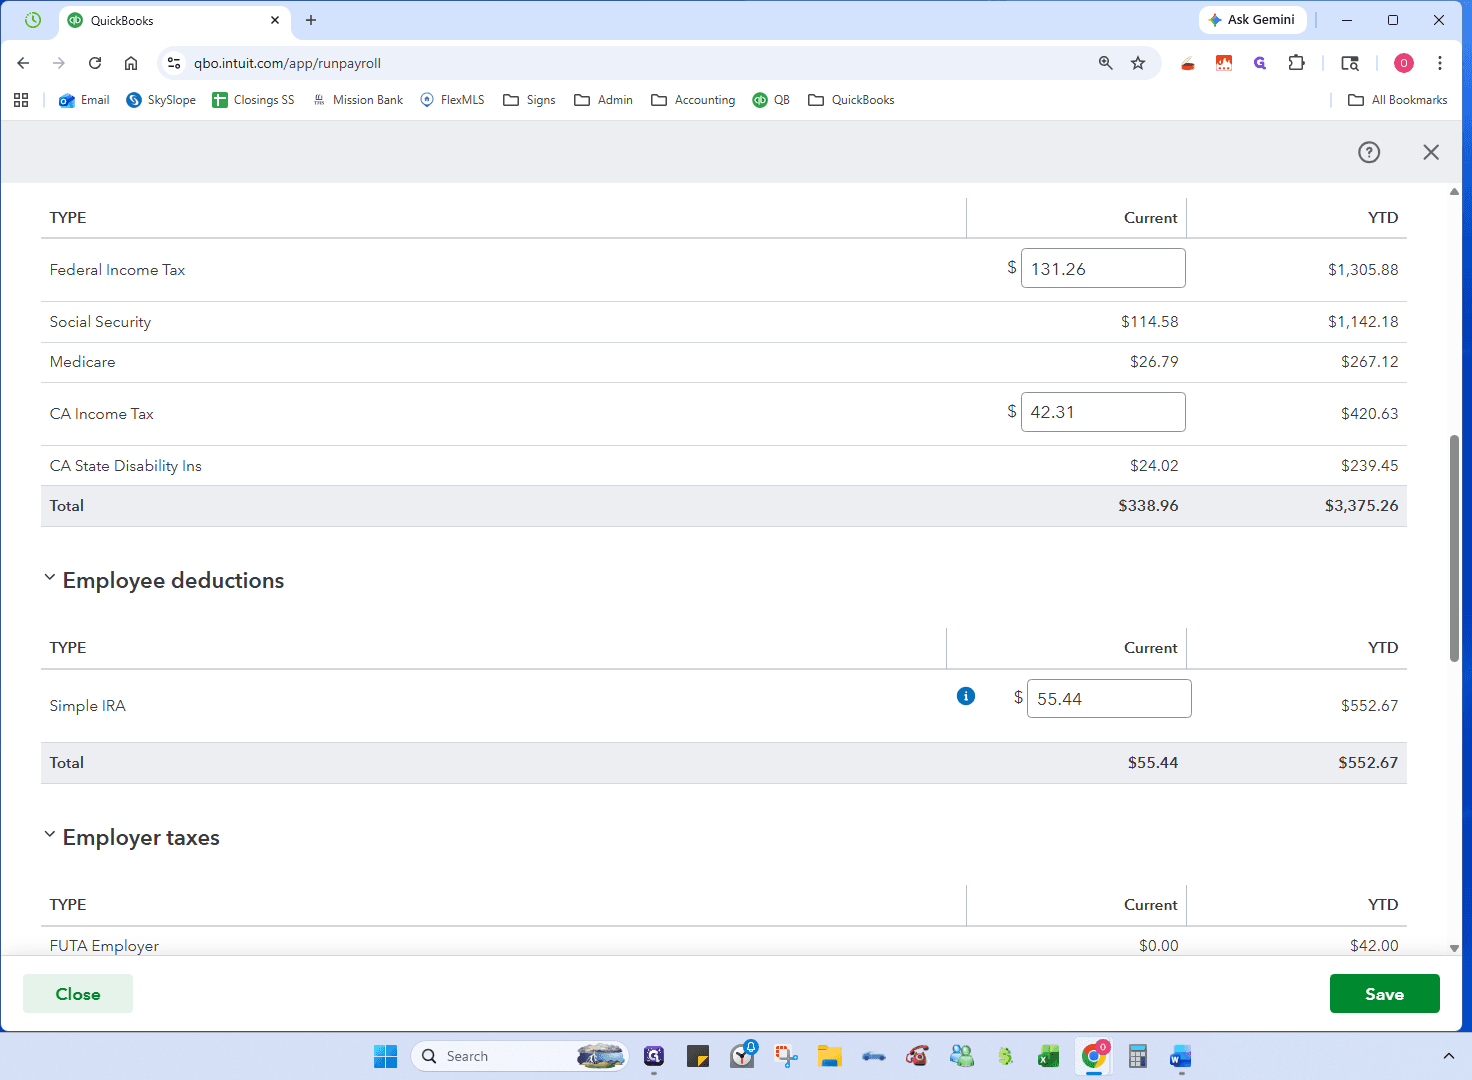Image resolution: width=1472 pixels, height=1080 pixels.
Task: Open the Signs bookmark folder
Action: [529, 100]
